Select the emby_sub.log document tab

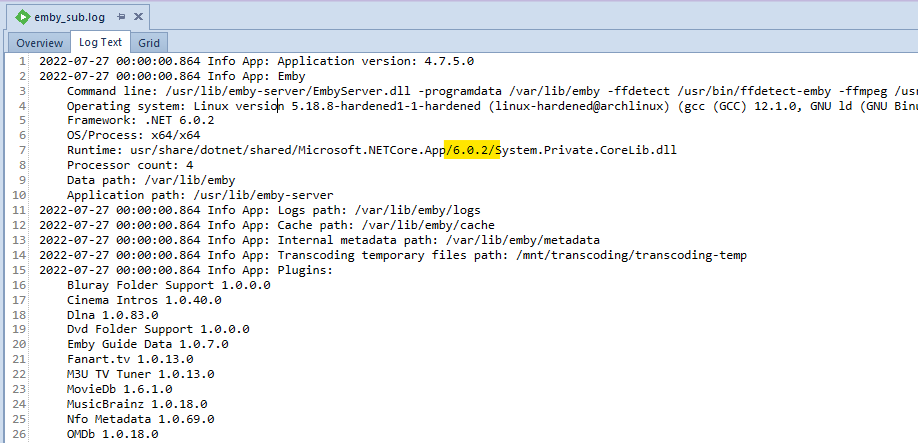78,17
